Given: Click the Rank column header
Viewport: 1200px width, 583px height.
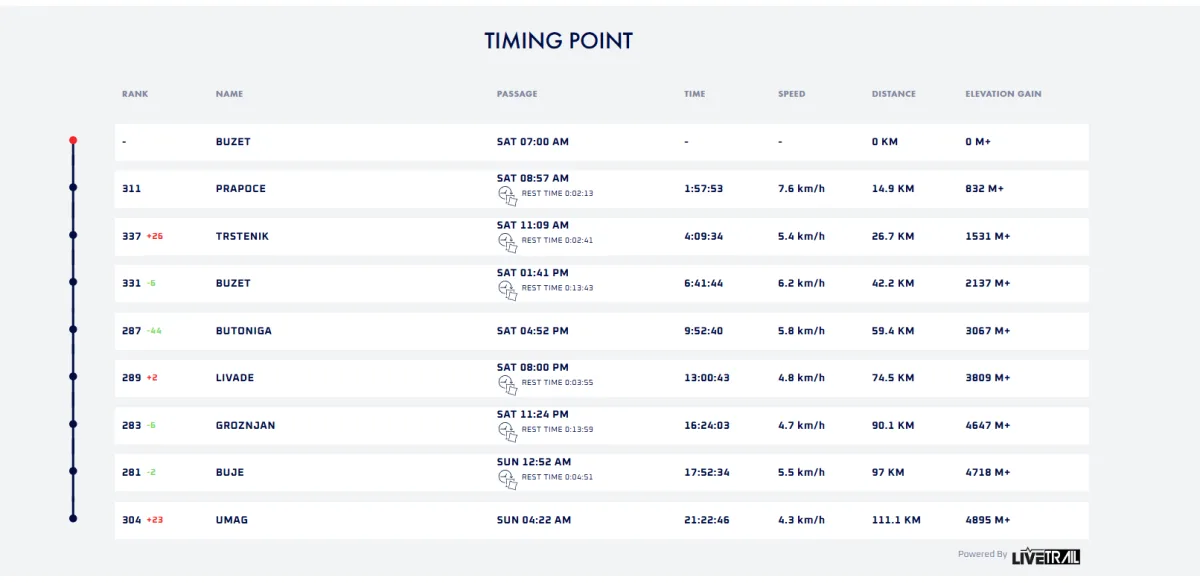Looking at the screenshot, I should (135, 94).
